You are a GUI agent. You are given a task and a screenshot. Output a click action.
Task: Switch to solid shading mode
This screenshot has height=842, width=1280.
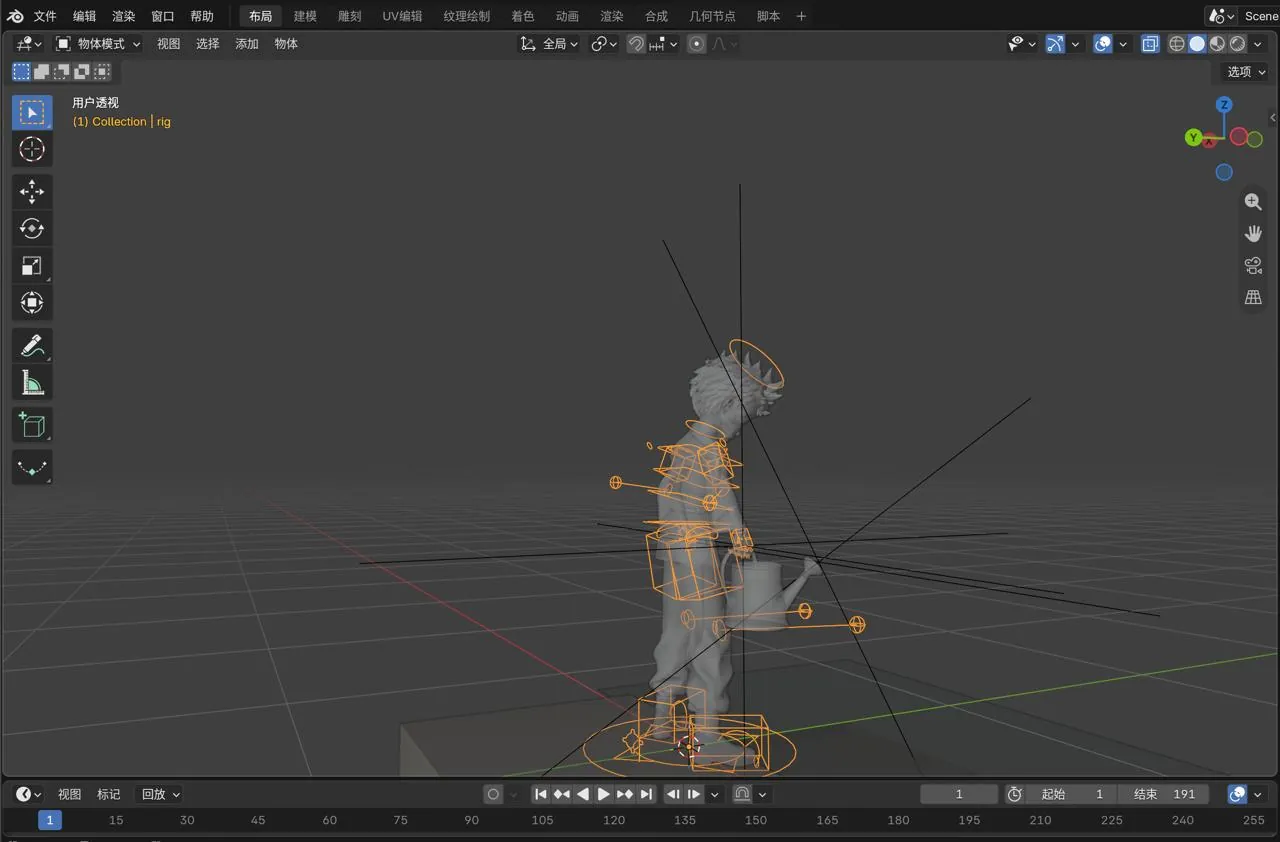[1197, 44]
